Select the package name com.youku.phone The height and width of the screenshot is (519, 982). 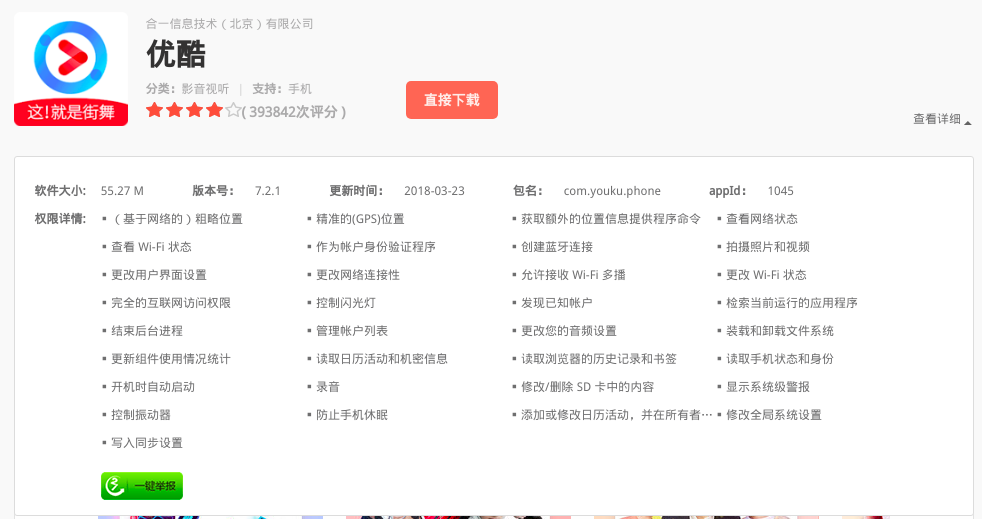pos(612,191)
